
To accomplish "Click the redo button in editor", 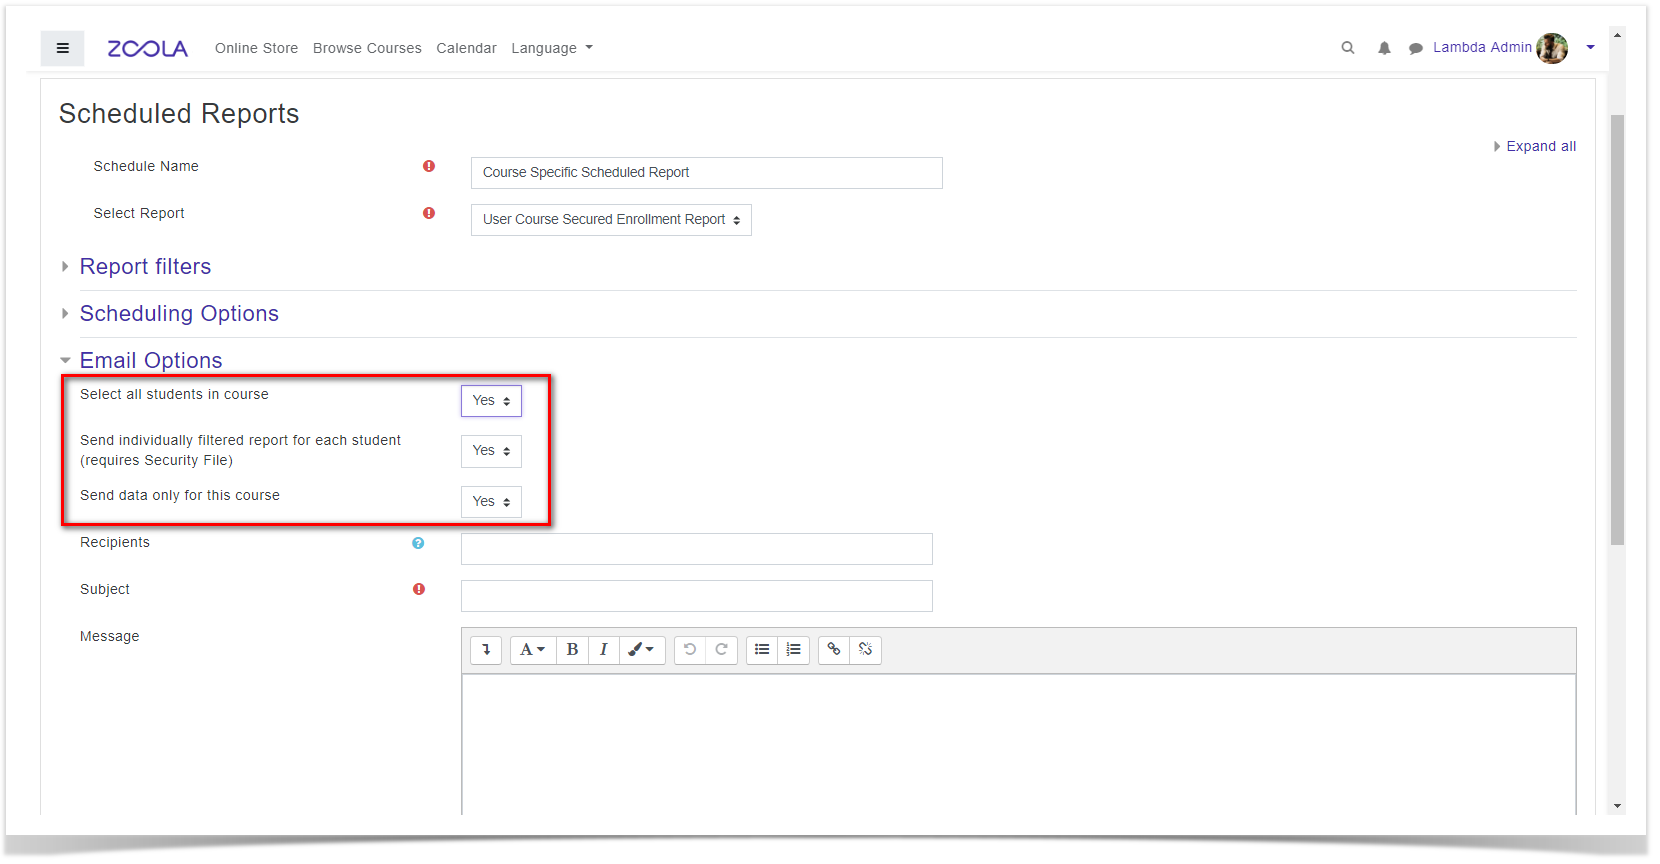I will tap(721, 650).
